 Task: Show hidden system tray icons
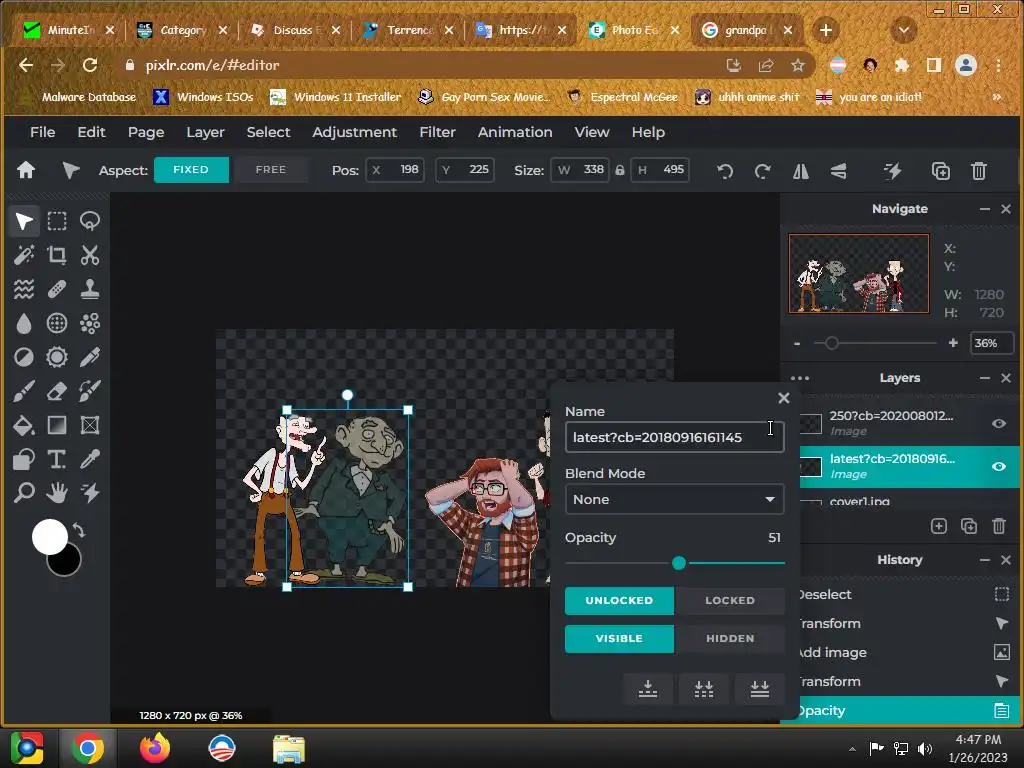[852, 749]
